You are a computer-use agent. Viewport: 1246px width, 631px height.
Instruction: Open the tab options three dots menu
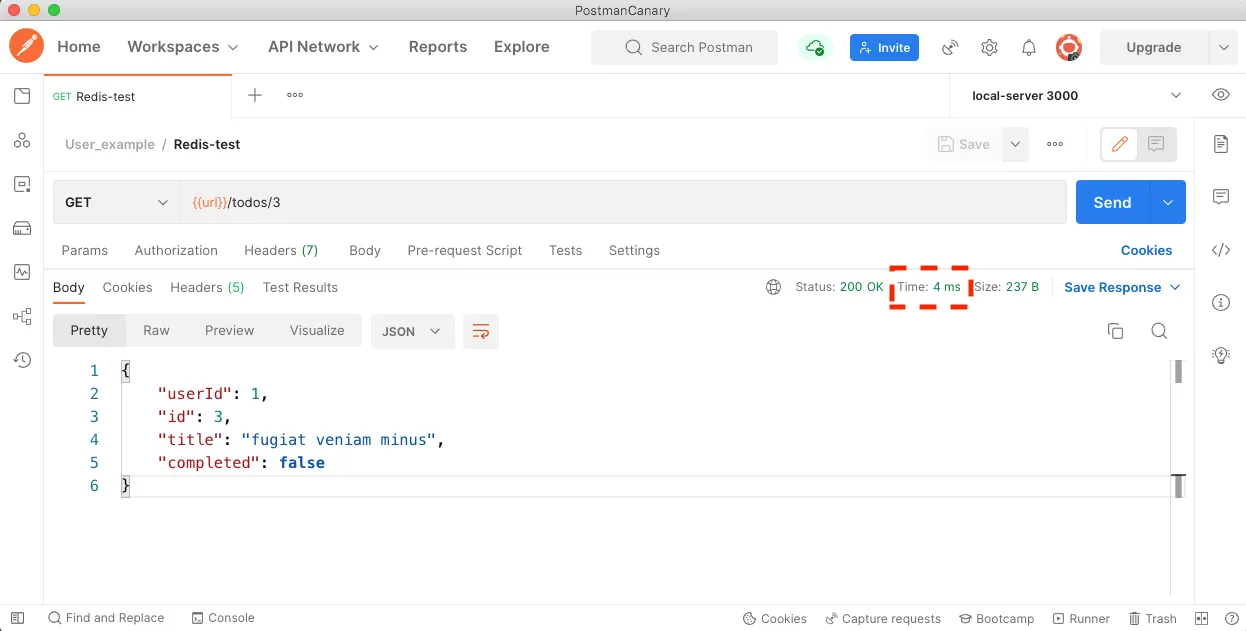point(295,95)
